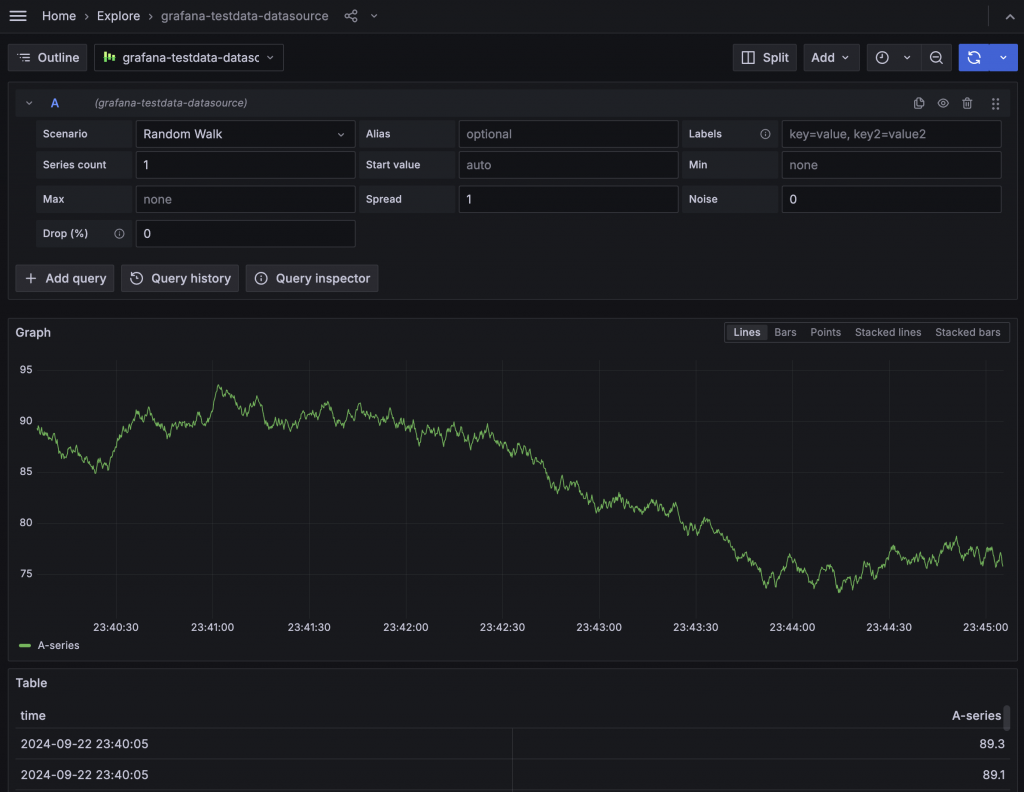Open the Add dropdown menu

tap(831, 57)
